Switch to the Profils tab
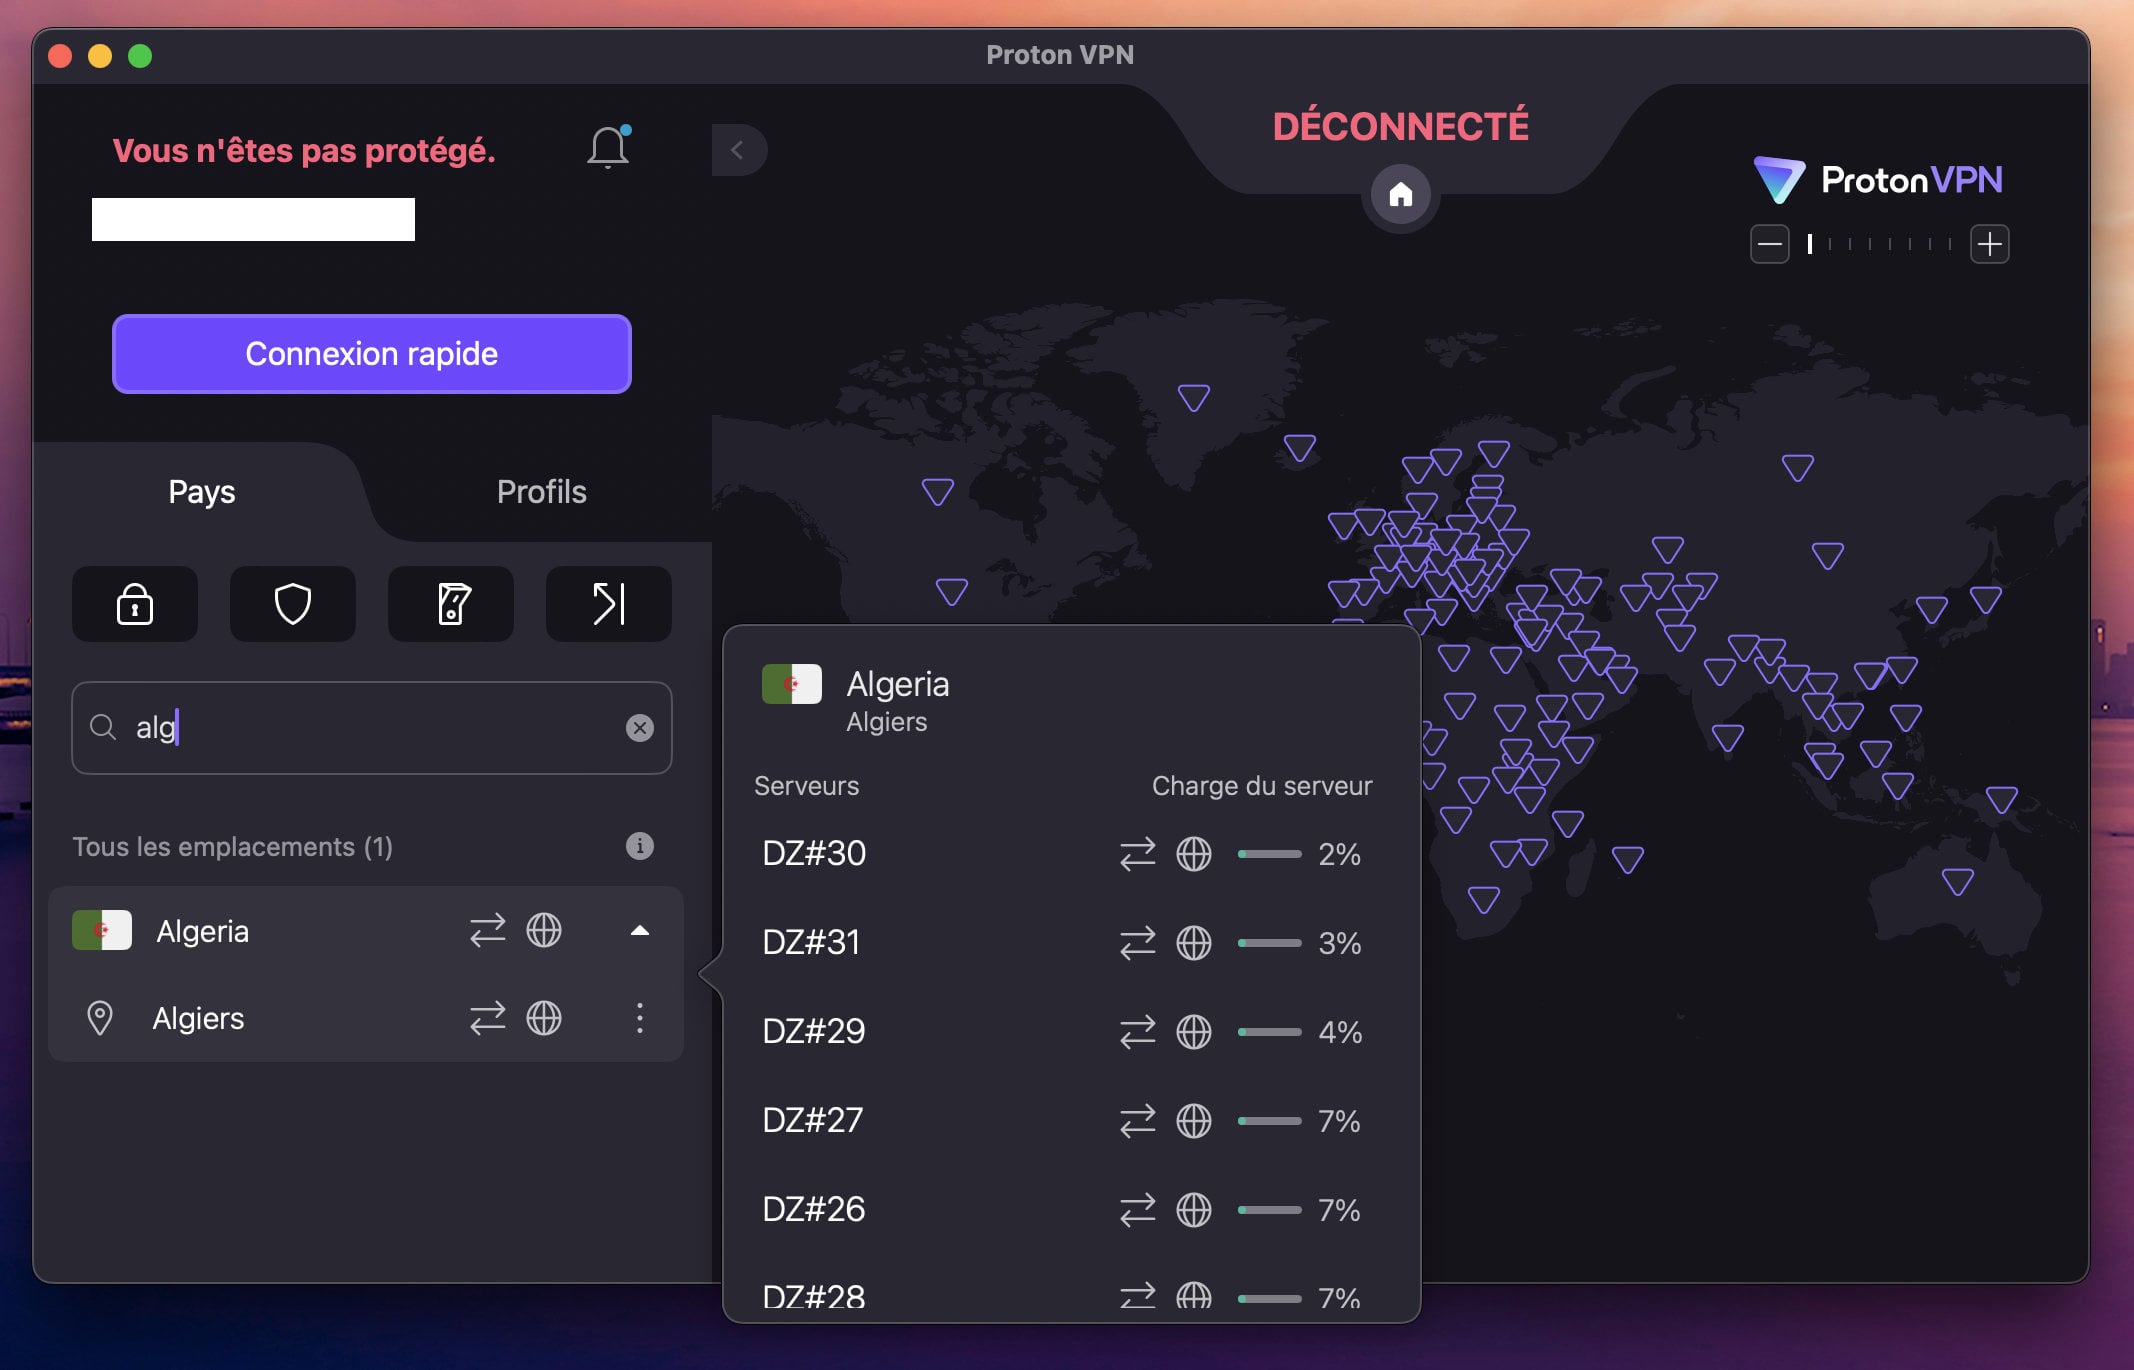Image resolution: width=2134 pixels, height=1370 pixels. [x=542, y=492]
